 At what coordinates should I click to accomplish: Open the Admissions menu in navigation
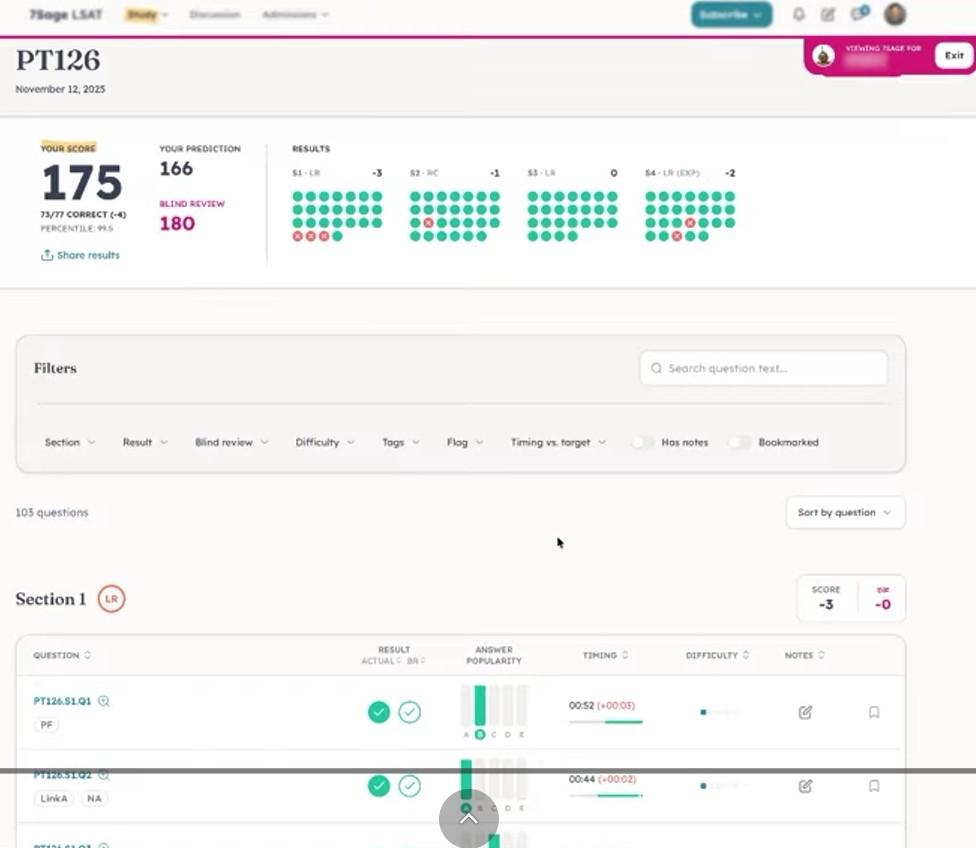[x=295, y=14]
